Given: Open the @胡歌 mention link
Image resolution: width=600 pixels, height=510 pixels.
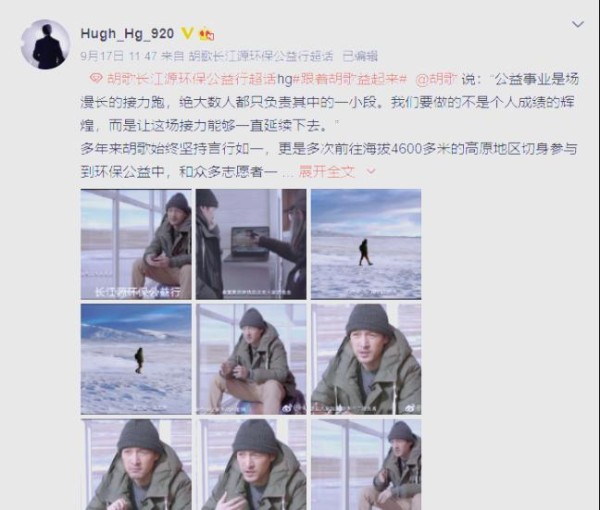Looking at the screenshot, I should tap(436, 79).
